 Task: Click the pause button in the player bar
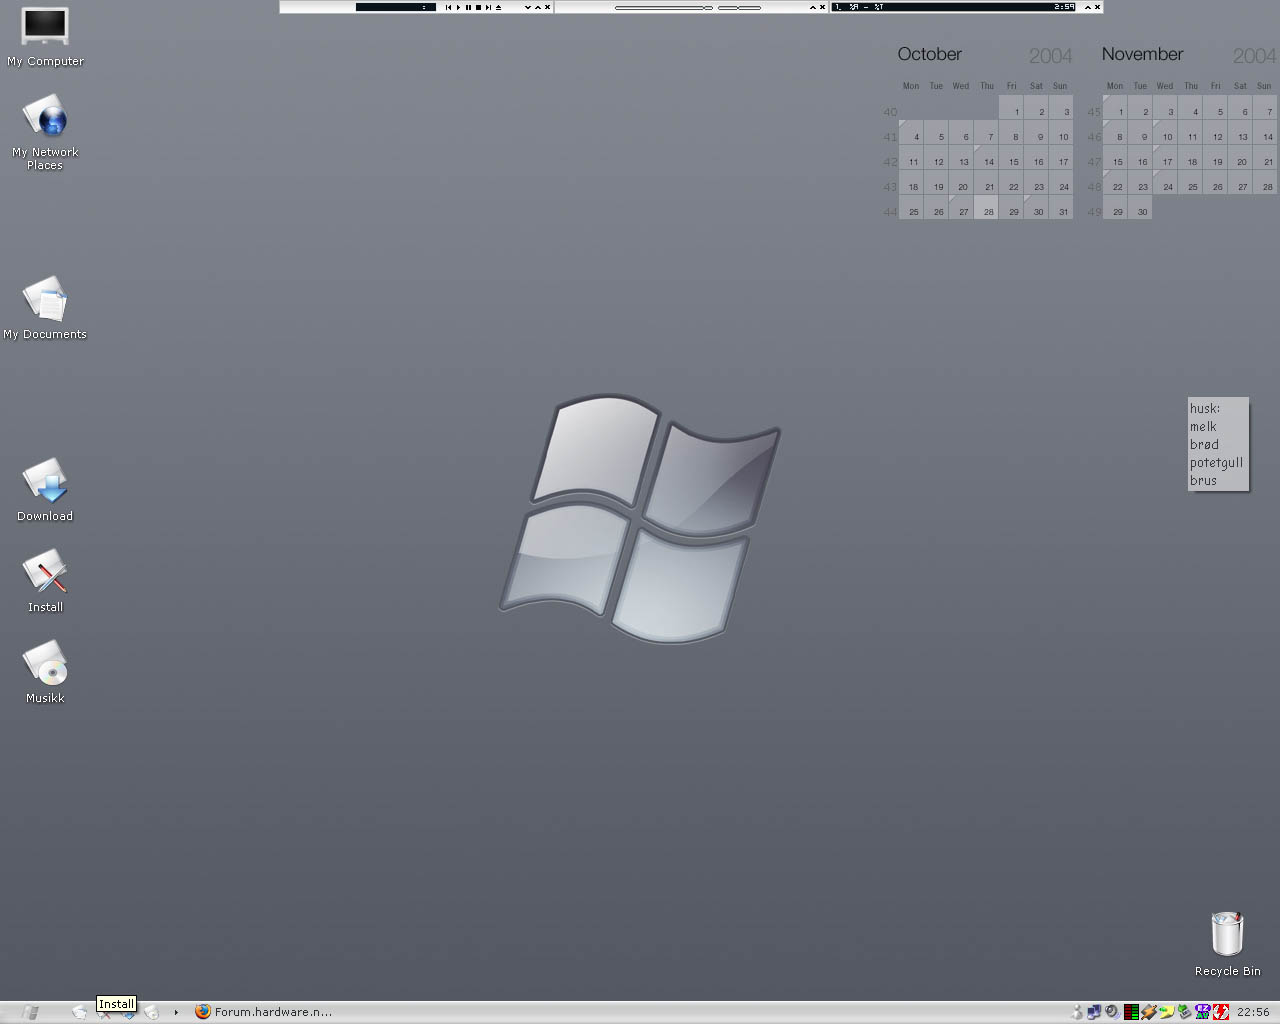click(x=468, y=7)
